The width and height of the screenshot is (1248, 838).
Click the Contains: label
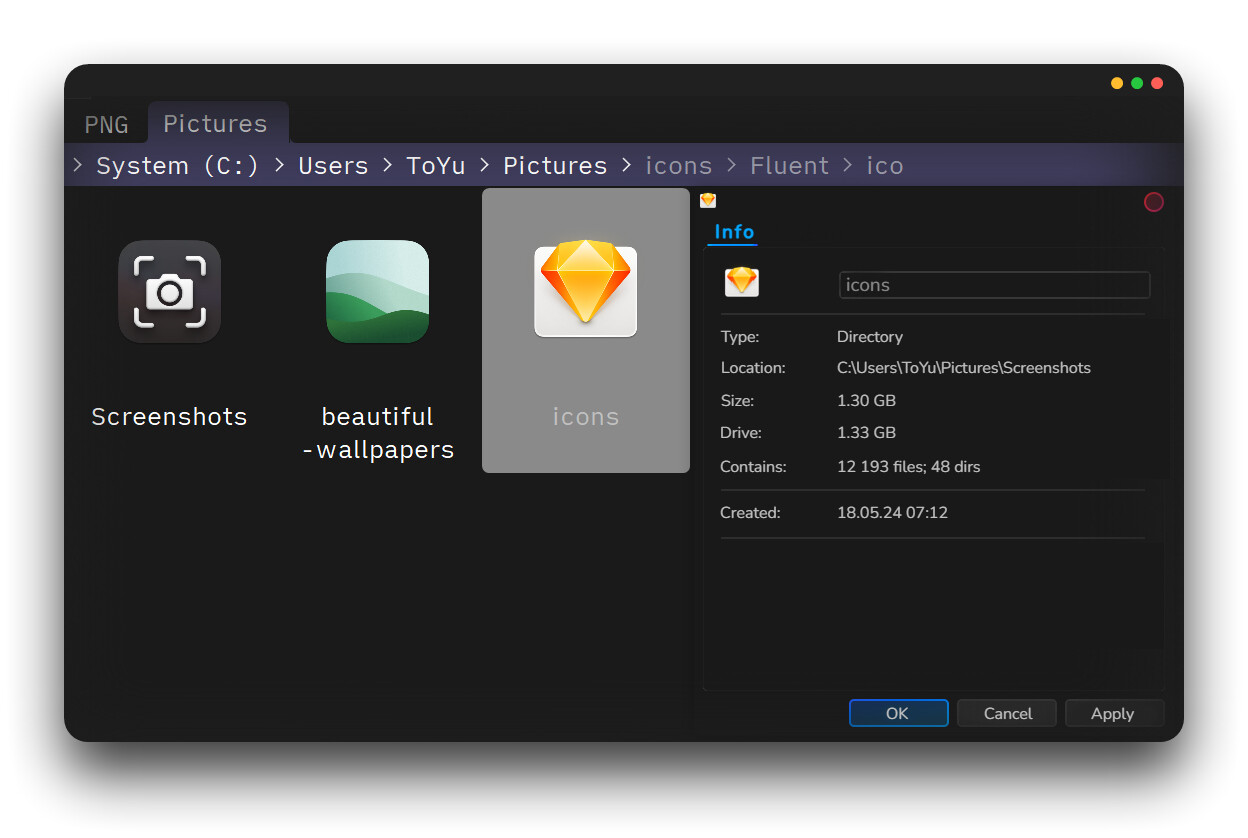tap(753, 466)
